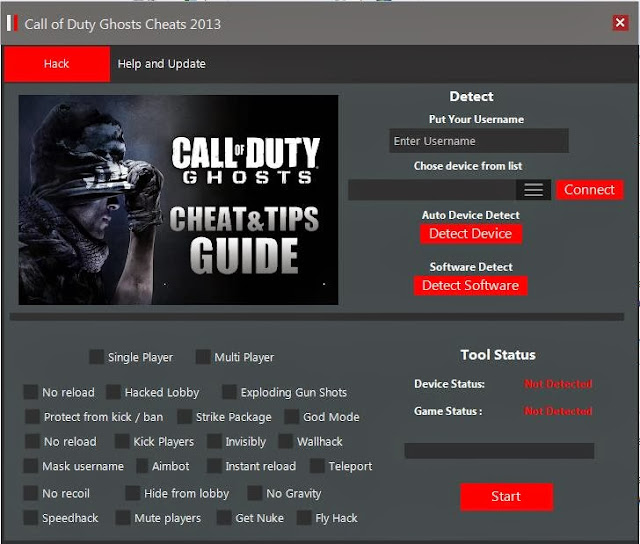Enable the Strike Package checkbox
This screenshot has width=640, height=544.
click(x=184, y=417)
